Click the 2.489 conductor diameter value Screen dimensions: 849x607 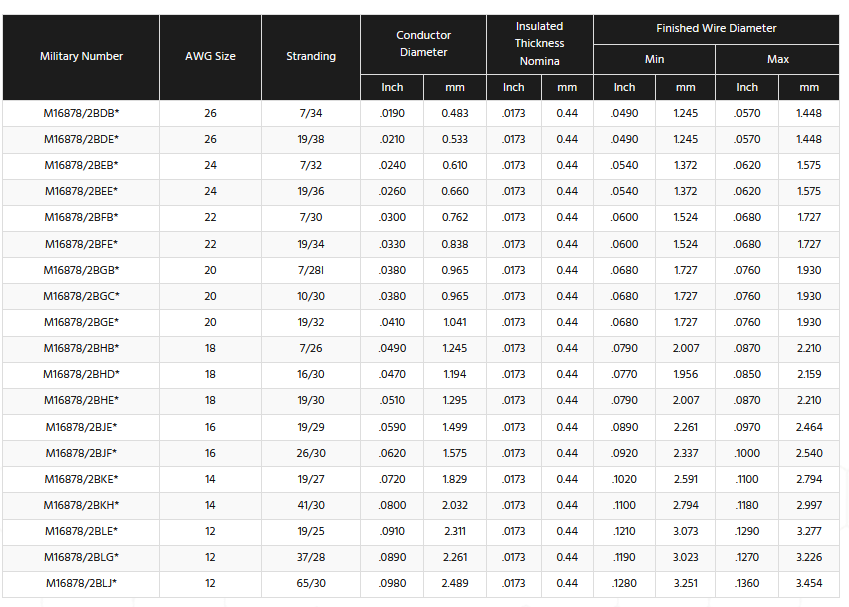tap(455, 583)
